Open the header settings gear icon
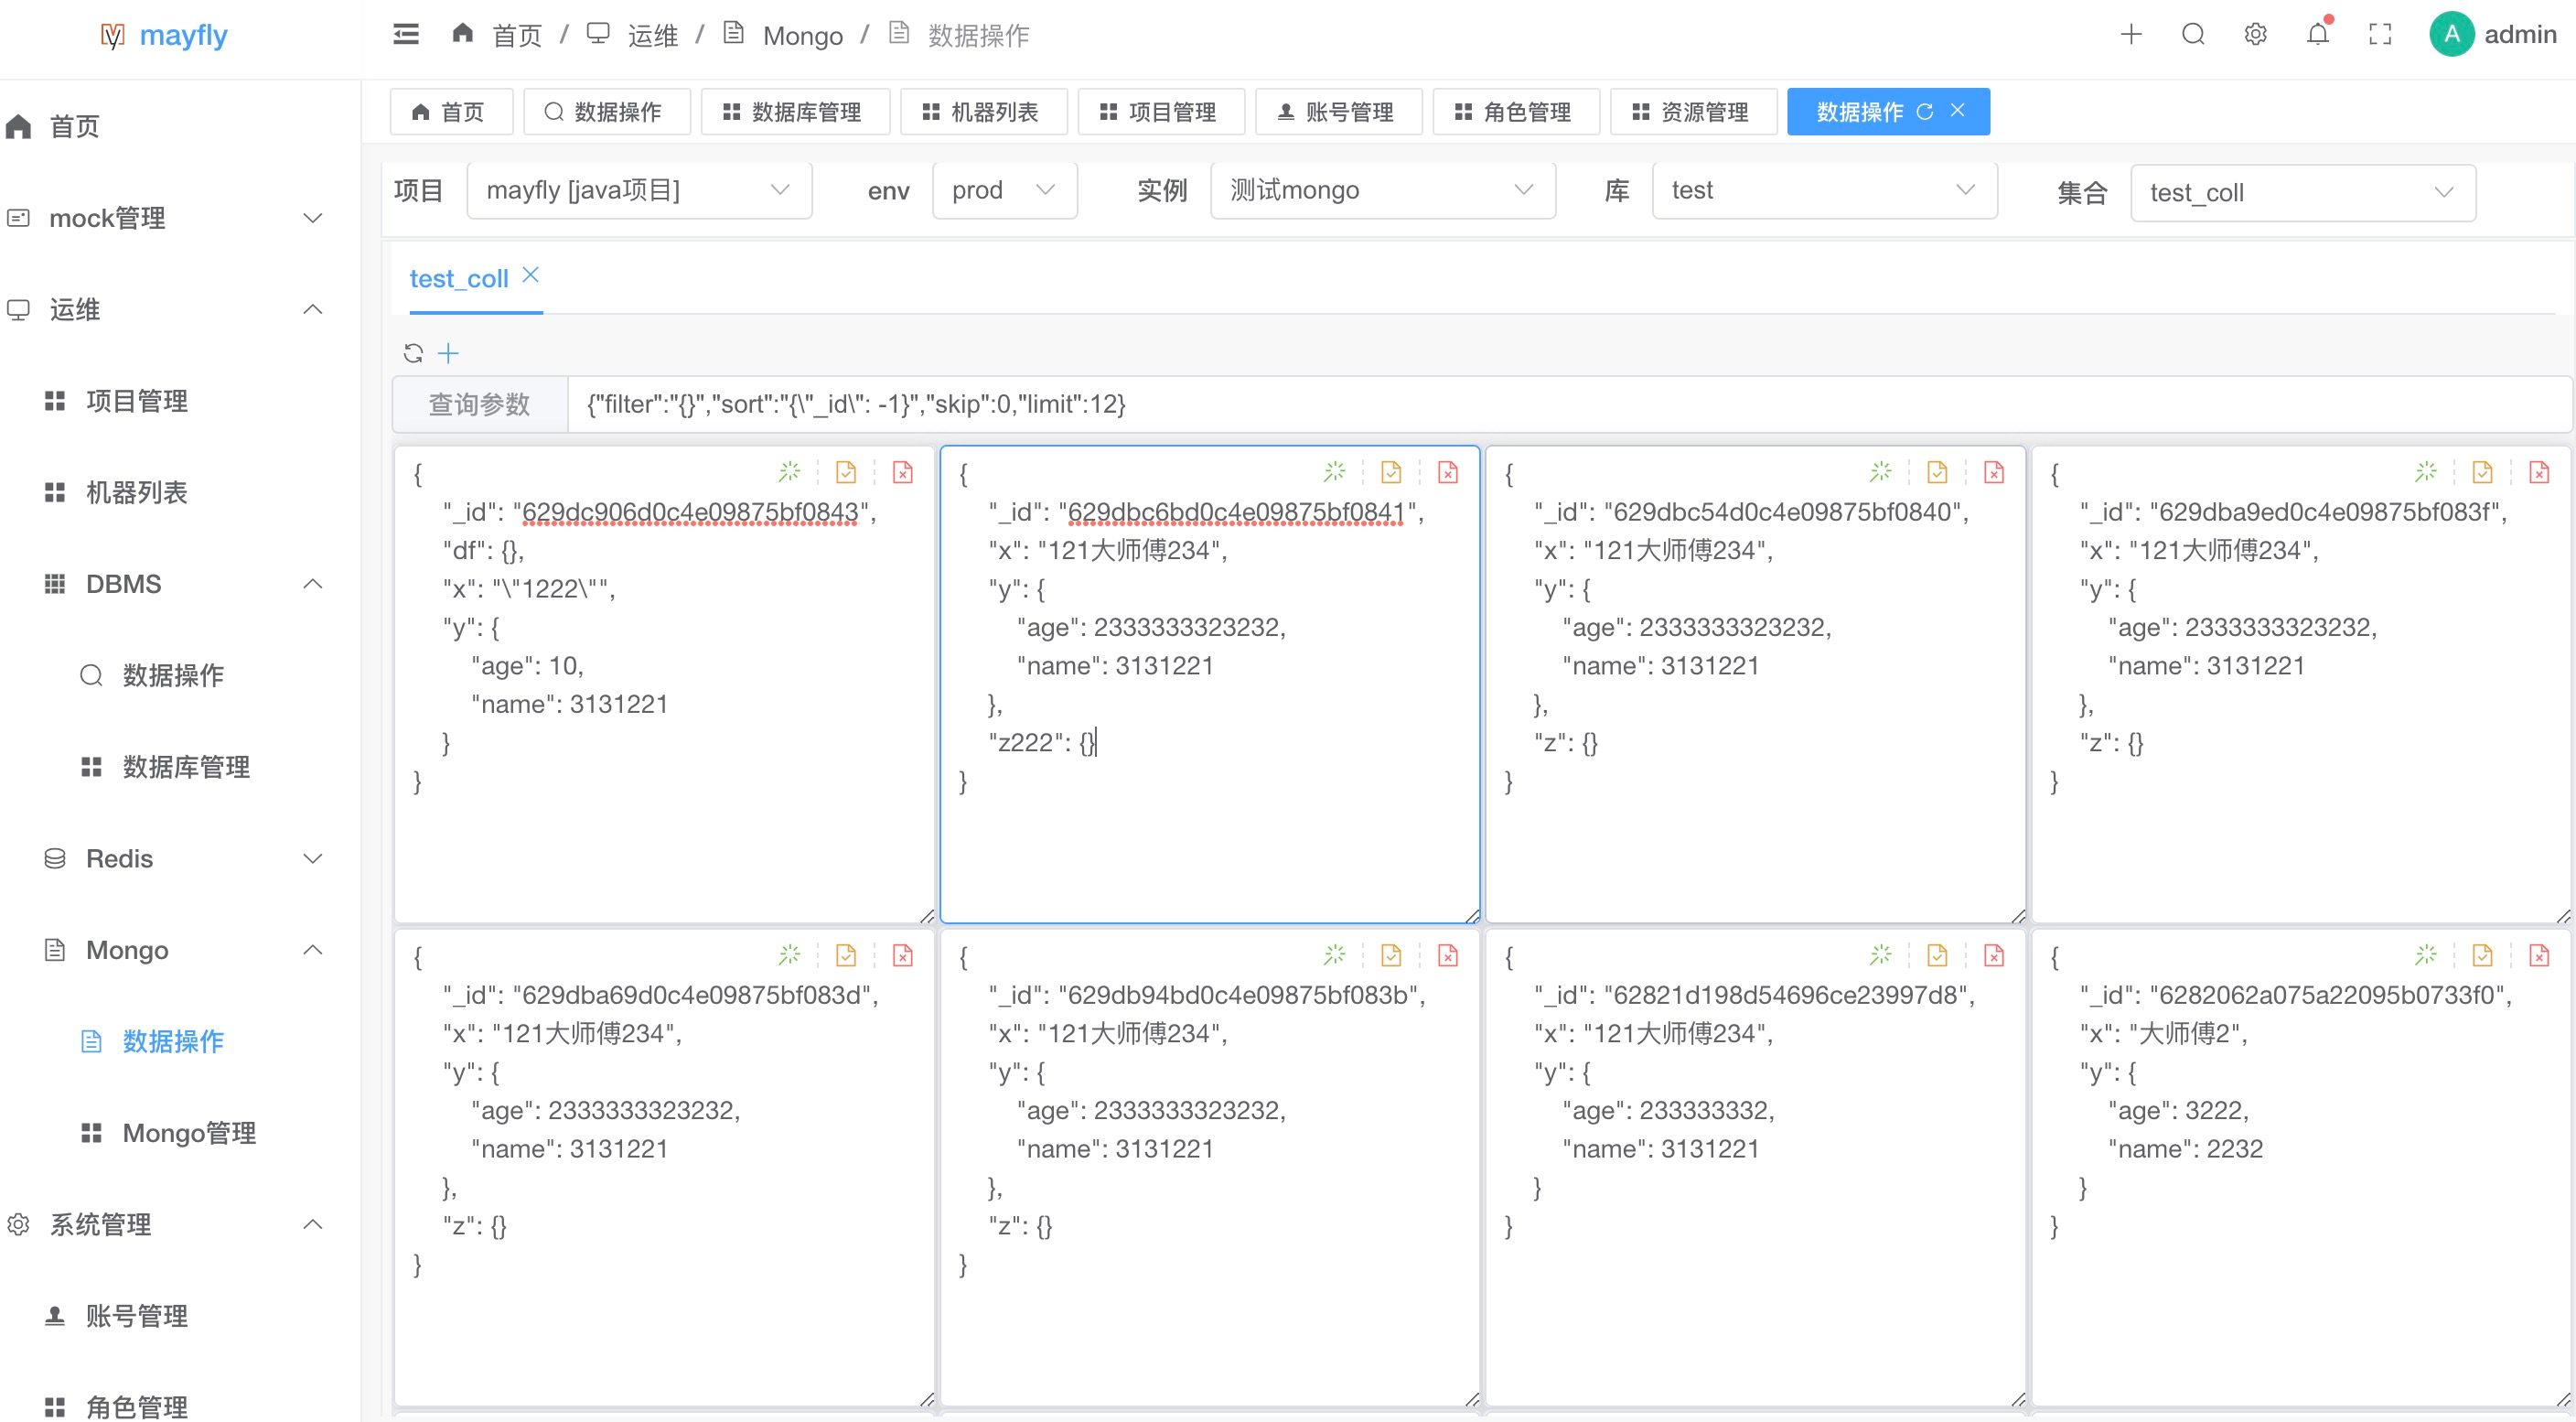This screenshot has width=2576, height=1422. (2254, 35)
